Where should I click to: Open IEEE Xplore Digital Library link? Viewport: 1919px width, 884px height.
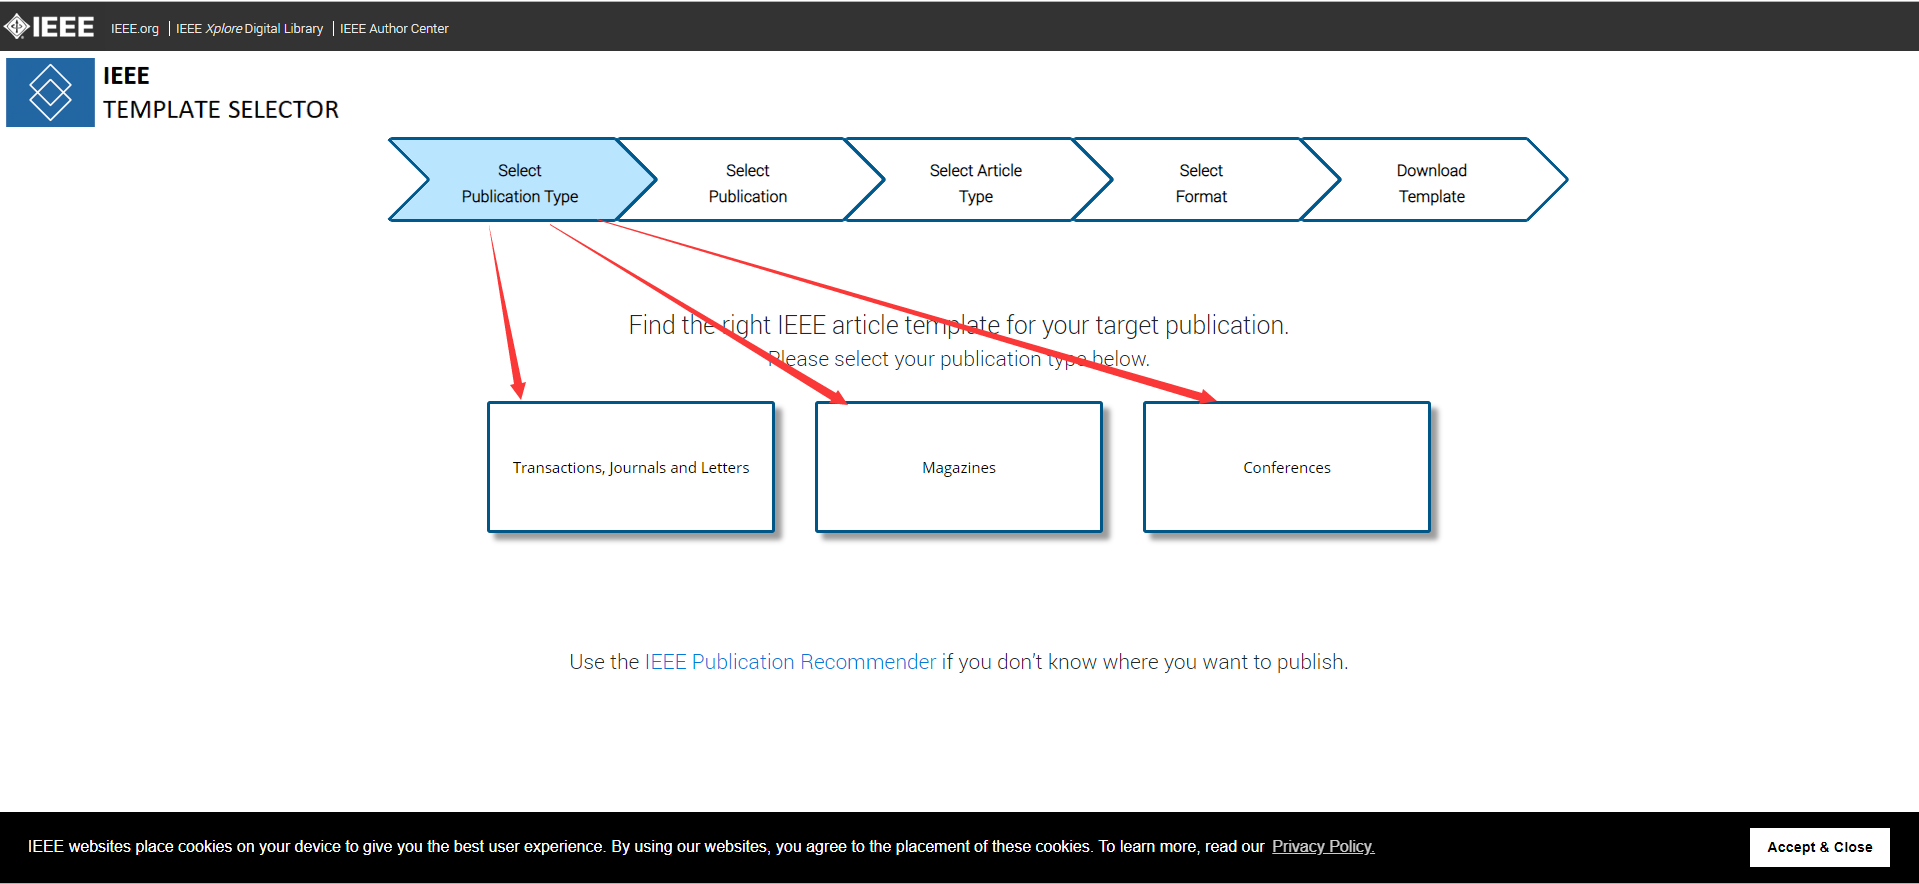coord(250,29)
